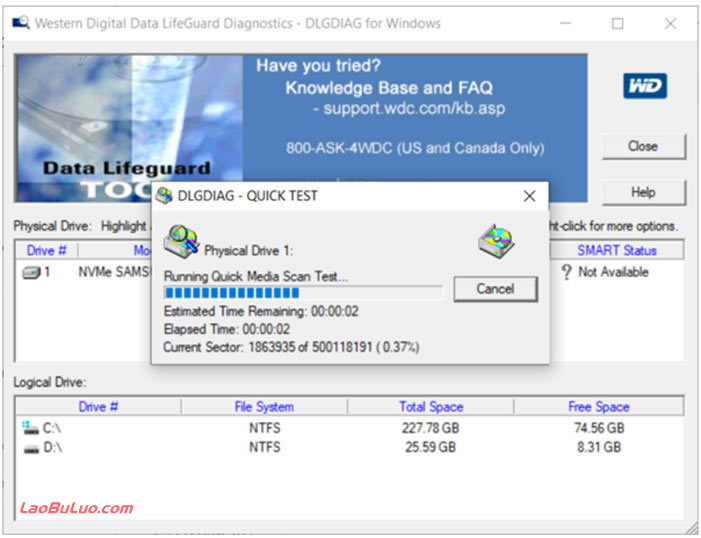Click '800-ASK-4WDC (US and Canada Only)' text
The image size is (701, 538).
[x=415, y=148]
